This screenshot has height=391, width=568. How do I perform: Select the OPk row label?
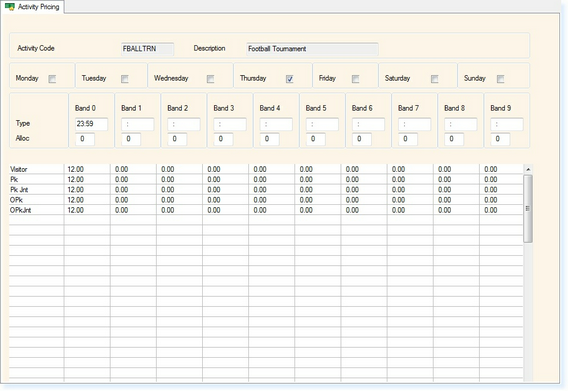coord(16,200)
